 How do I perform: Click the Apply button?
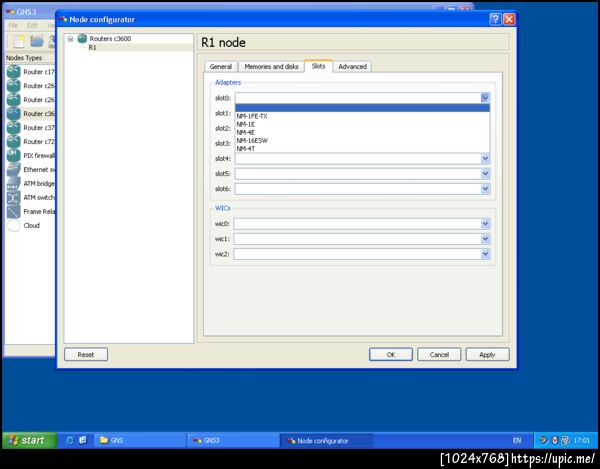[487, 355]
